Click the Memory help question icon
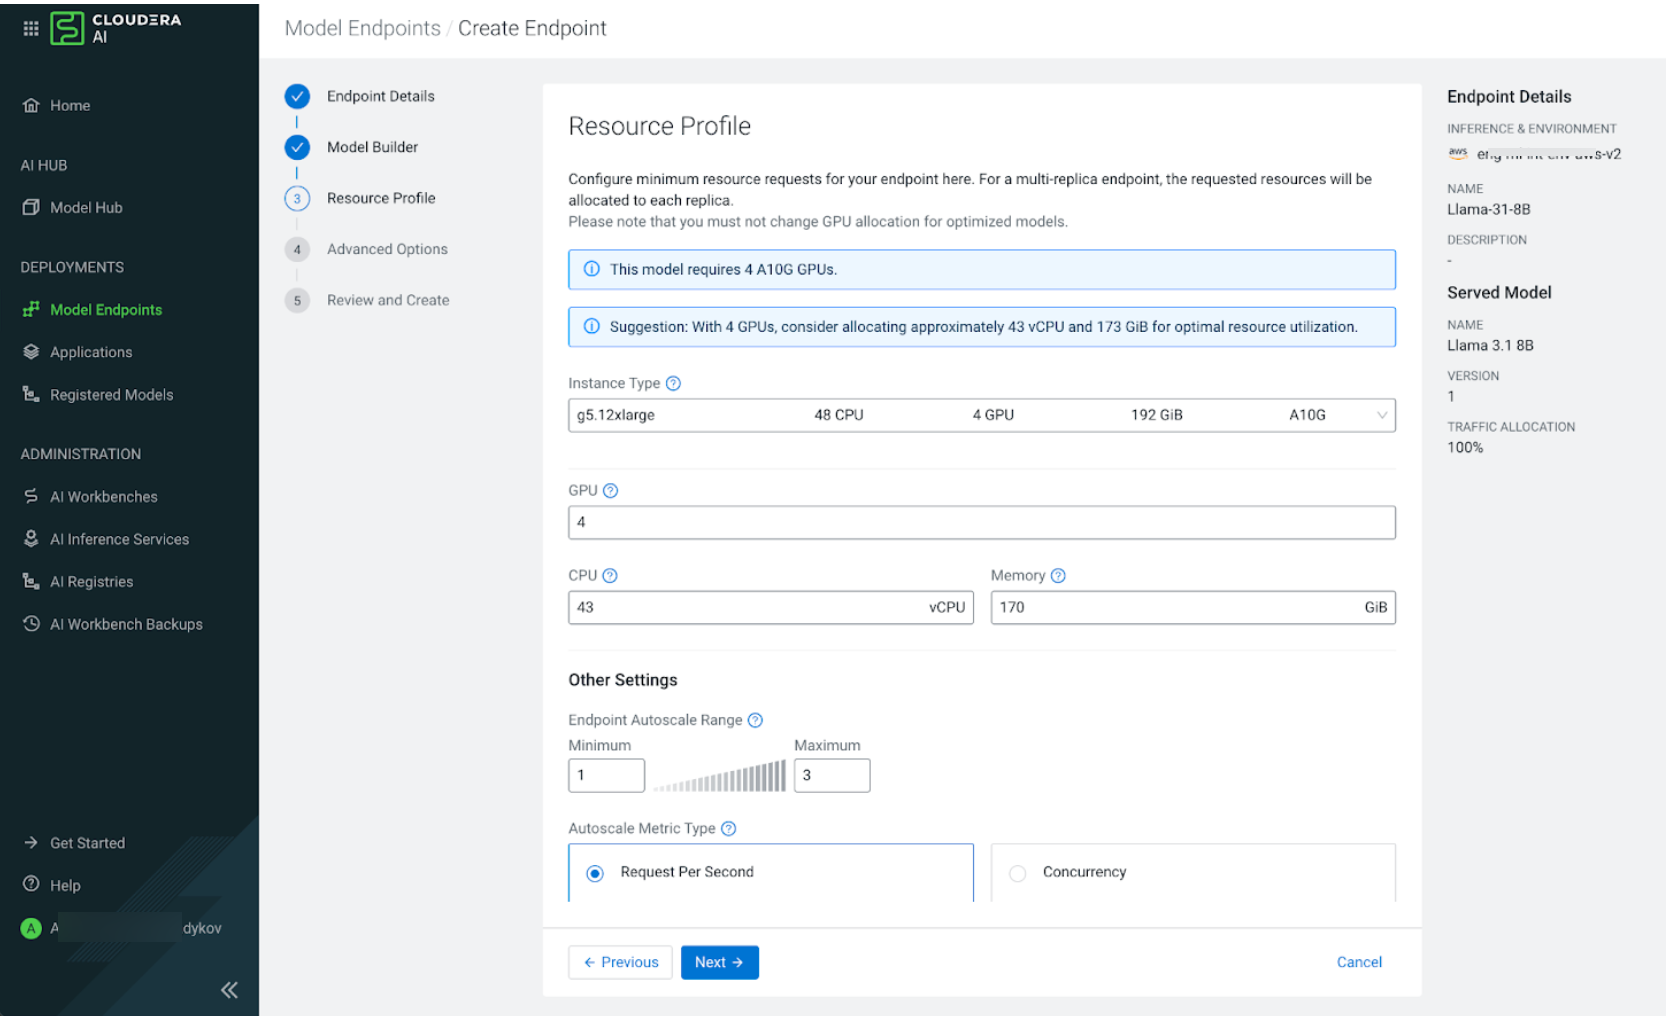 (1058, 575)
